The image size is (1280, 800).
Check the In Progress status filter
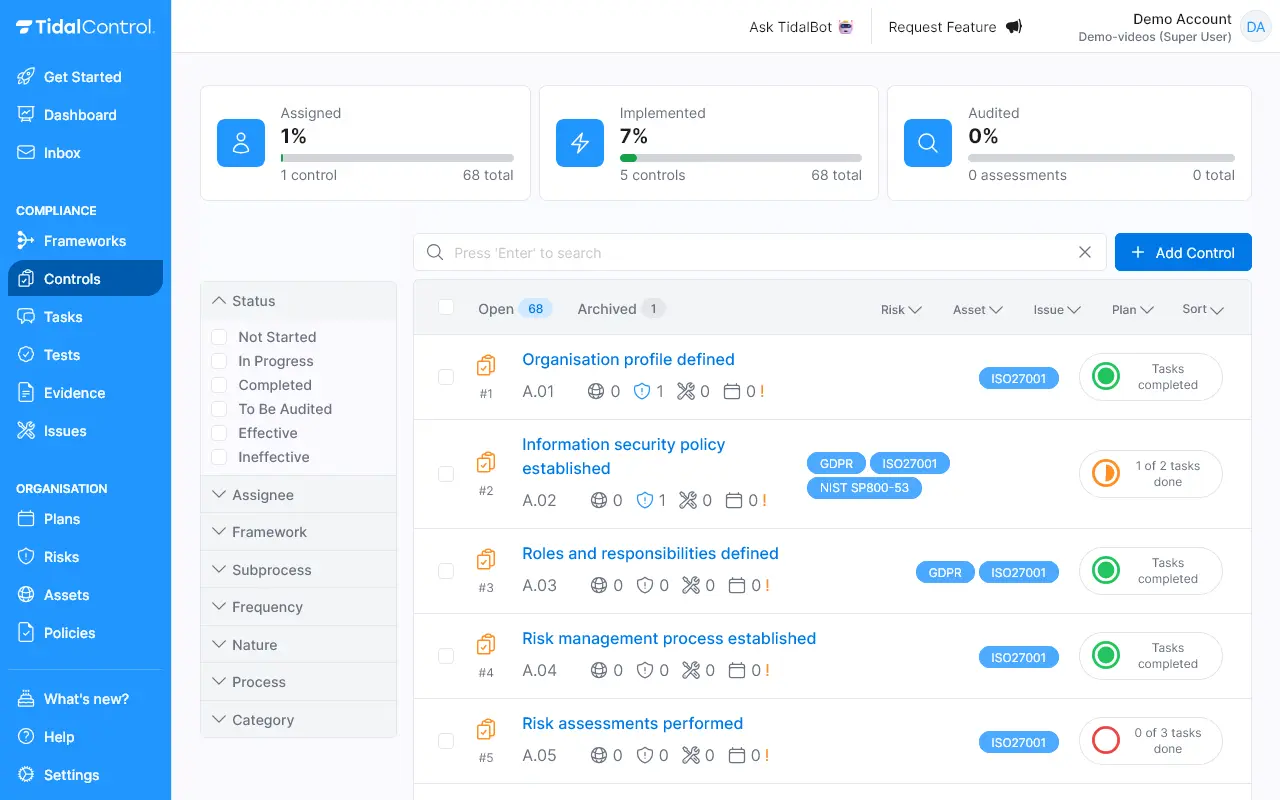click(219, 361)
